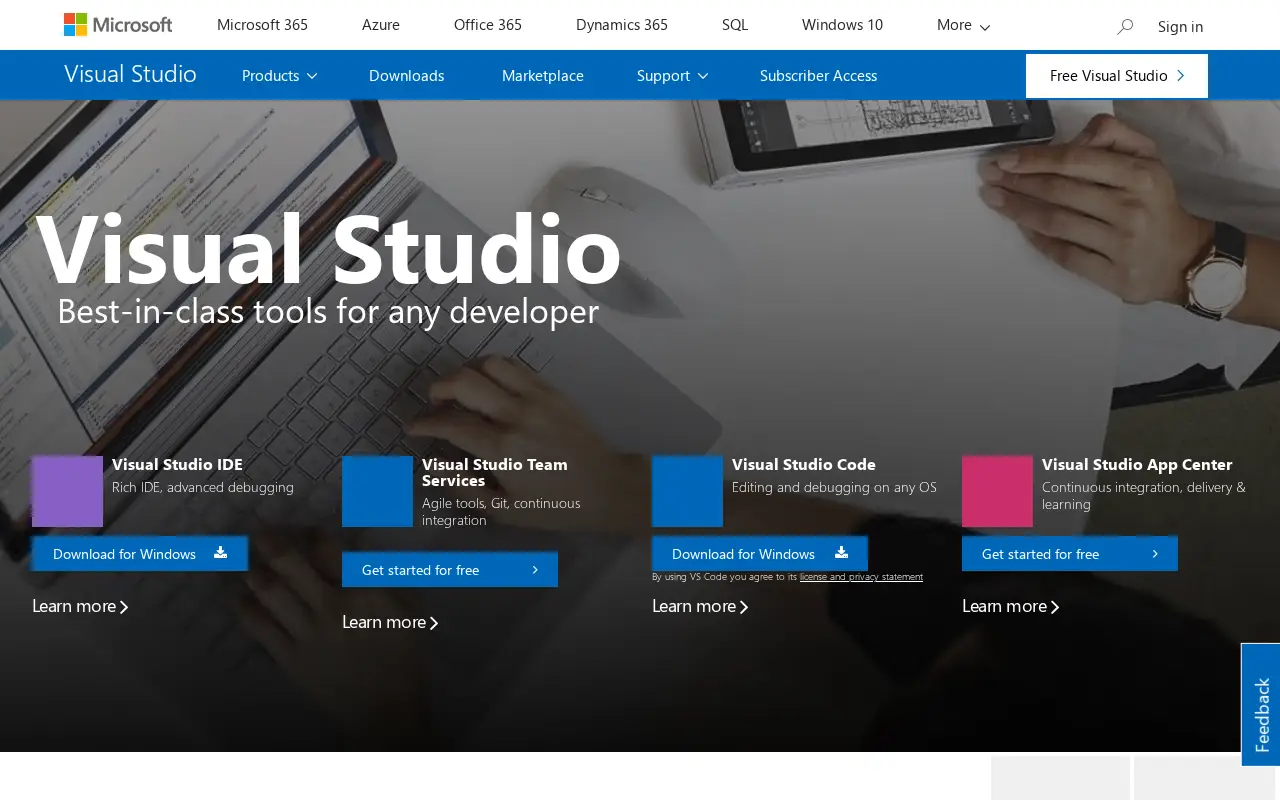Viewport: 1280px width, 800px height.
Task: Open Subscriber Access
Action: click(818, 76)
